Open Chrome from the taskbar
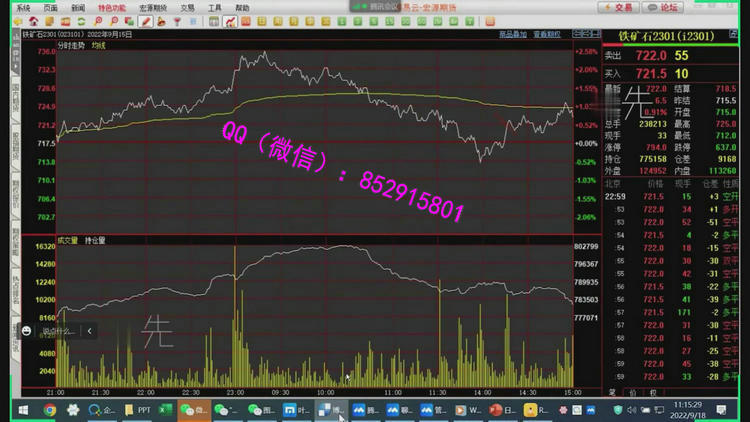The width and height of the screenshot is (750, 422). [x=49, y=410]
